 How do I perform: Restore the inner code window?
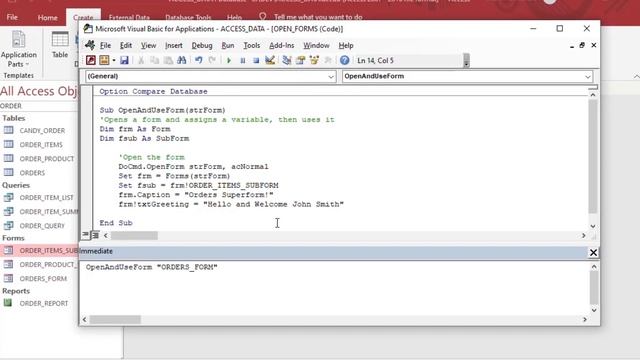pos(582,45)
